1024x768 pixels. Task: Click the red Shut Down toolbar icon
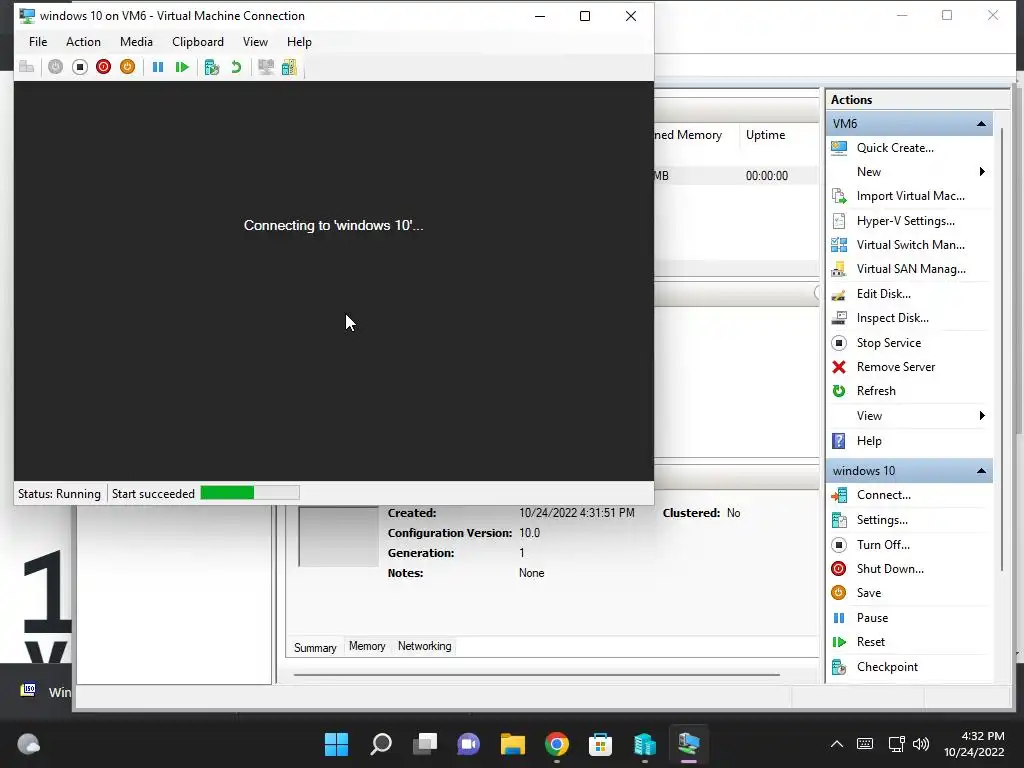click(x=103, y=67)
